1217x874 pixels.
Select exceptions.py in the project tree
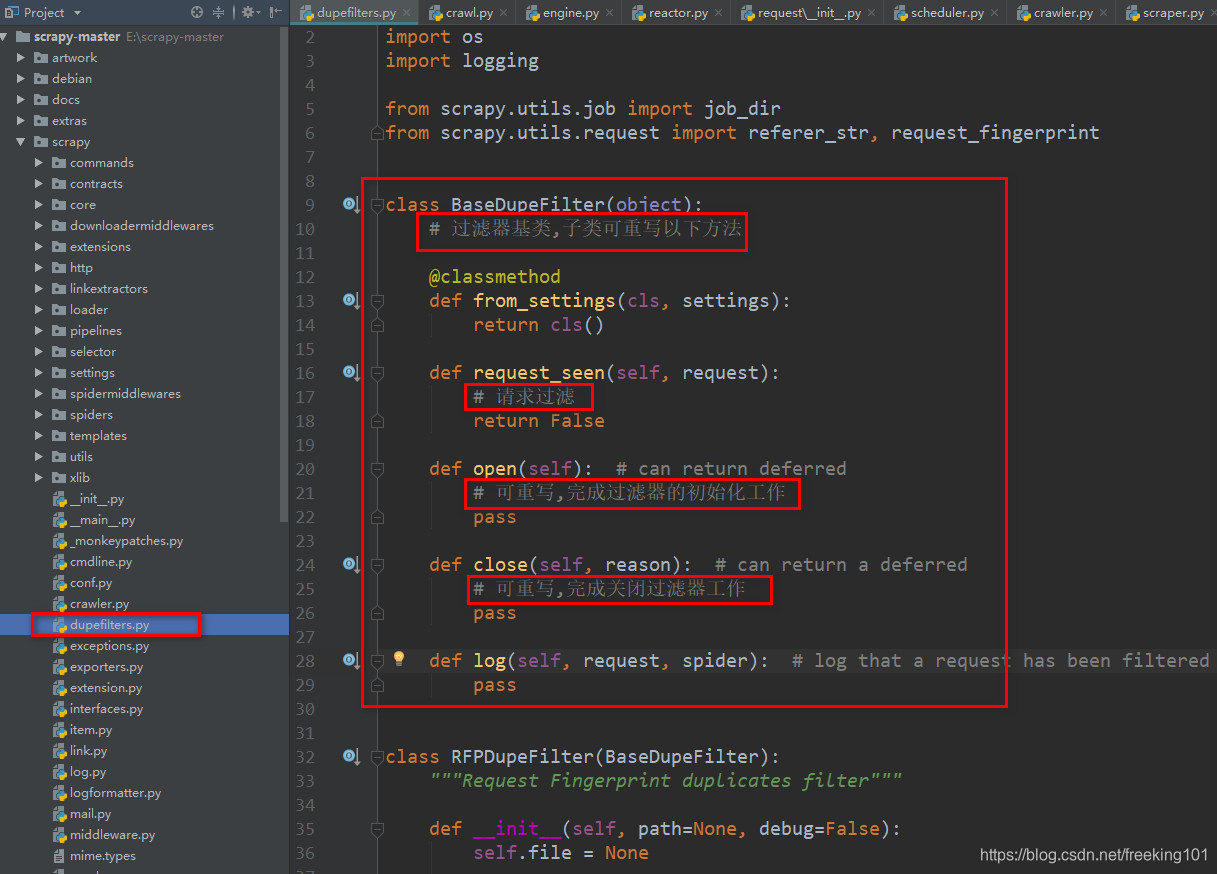click(x=144, y=646)
